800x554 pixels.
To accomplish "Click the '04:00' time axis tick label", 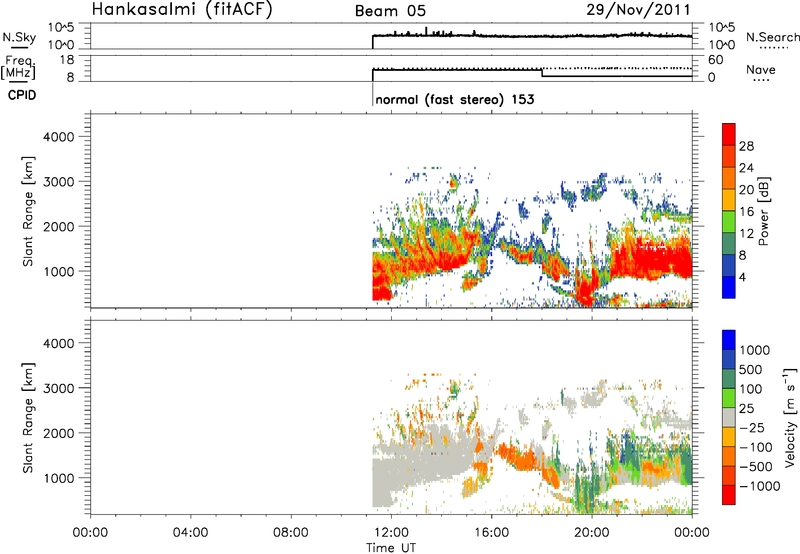I will [x=191, y=533].
